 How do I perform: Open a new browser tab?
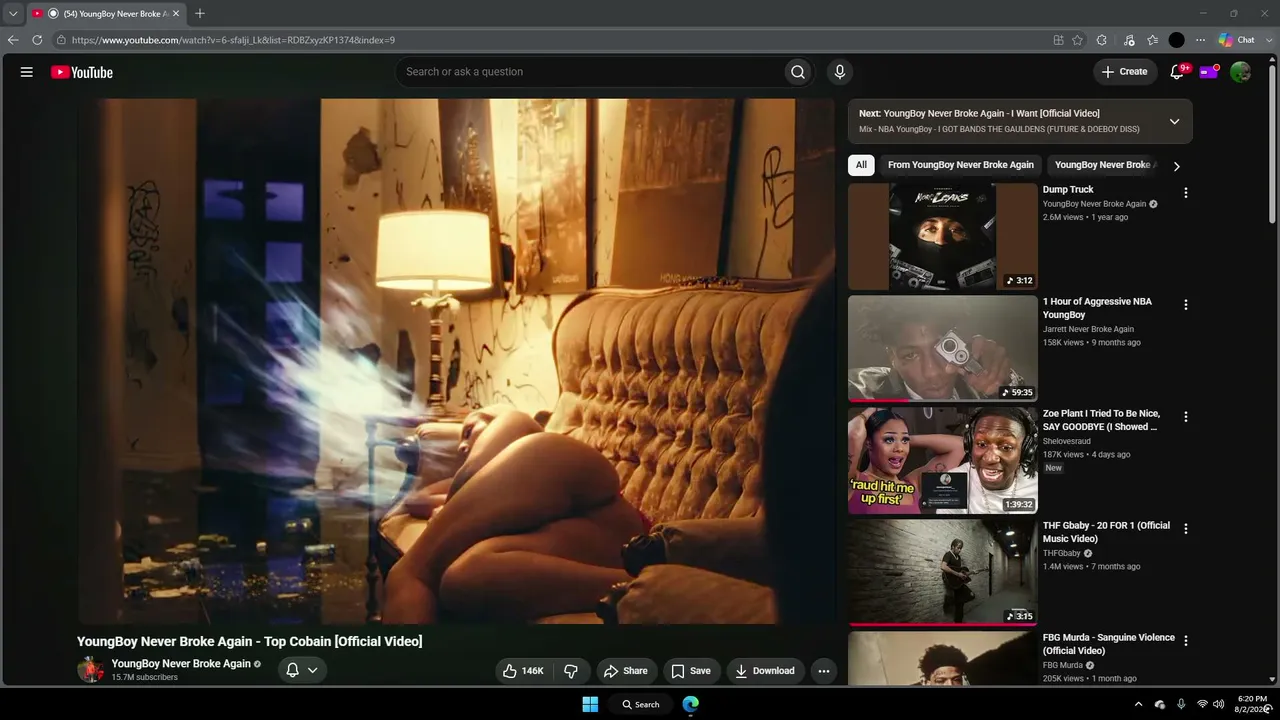pyautogui.click(x=200, y=13)
